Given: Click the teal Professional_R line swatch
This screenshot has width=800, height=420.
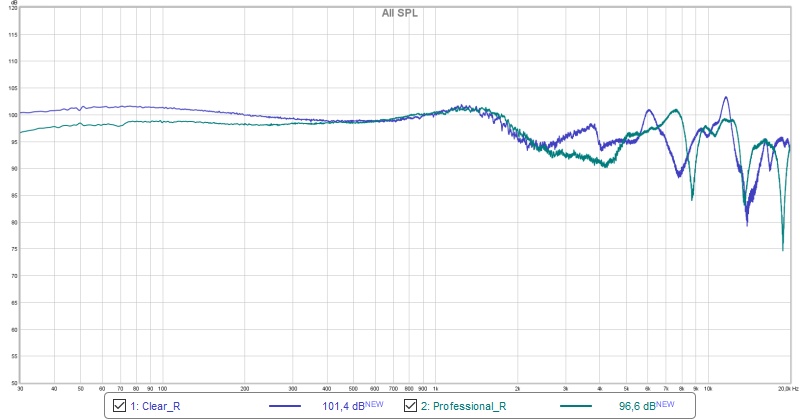Looking at the screenshot, I should tap(579, 406).
